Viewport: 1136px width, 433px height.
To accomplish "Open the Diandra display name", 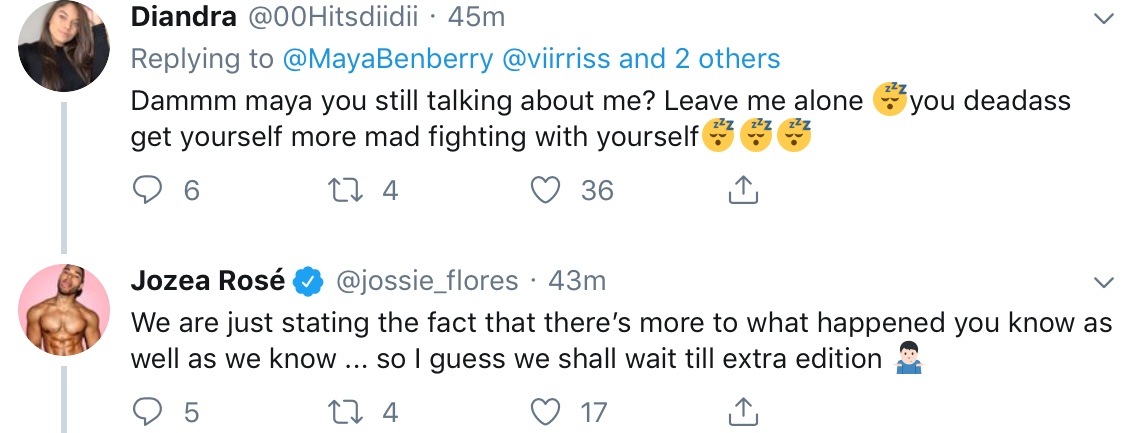I will pos(183,17).
